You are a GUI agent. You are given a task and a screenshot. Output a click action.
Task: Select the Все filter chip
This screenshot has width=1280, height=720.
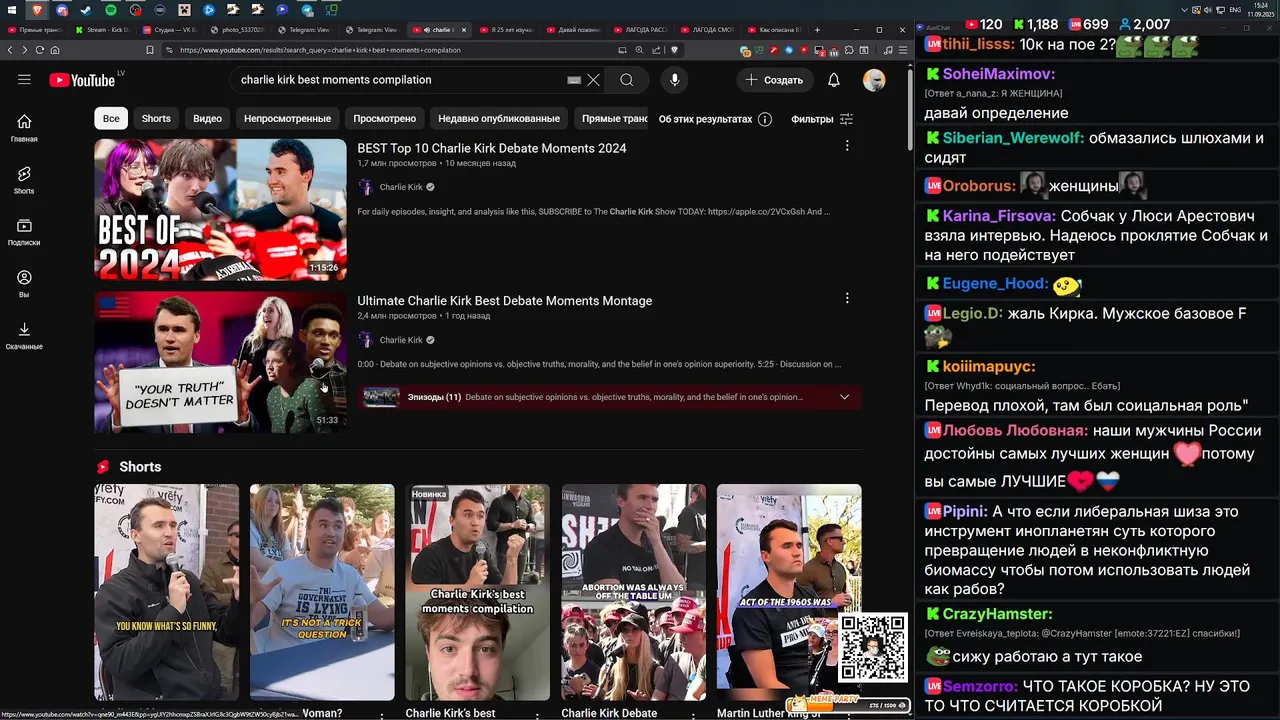pos(111,119)
